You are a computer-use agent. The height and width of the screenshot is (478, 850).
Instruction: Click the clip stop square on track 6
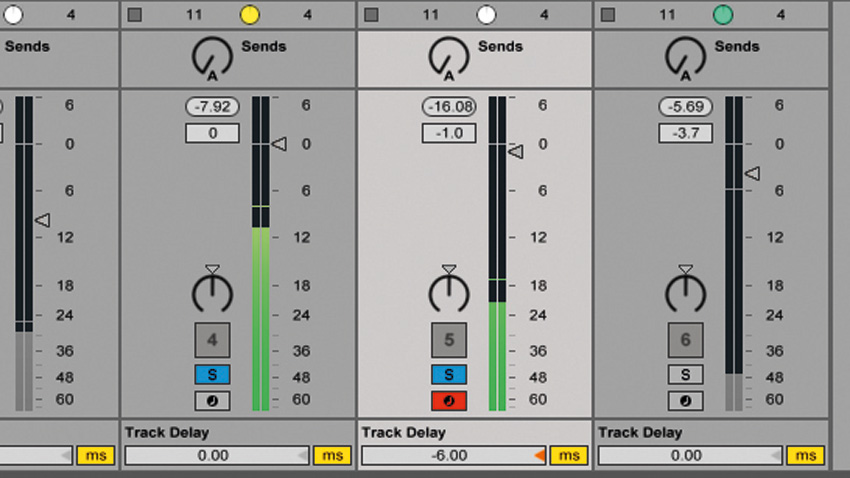608,15
